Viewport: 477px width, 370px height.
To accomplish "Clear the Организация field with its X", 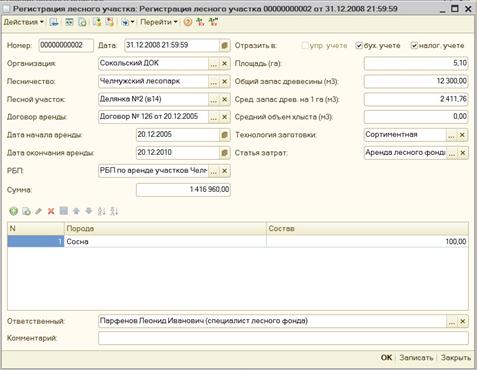I will [x=225, y=63].
